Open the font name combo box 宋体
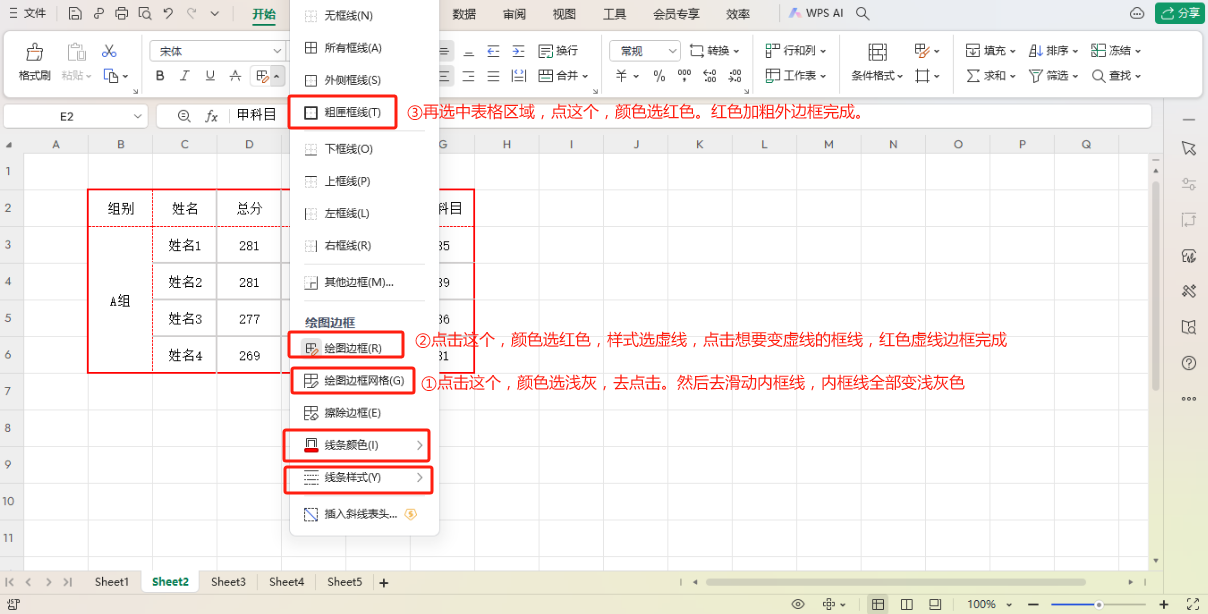 coord(218,51)
